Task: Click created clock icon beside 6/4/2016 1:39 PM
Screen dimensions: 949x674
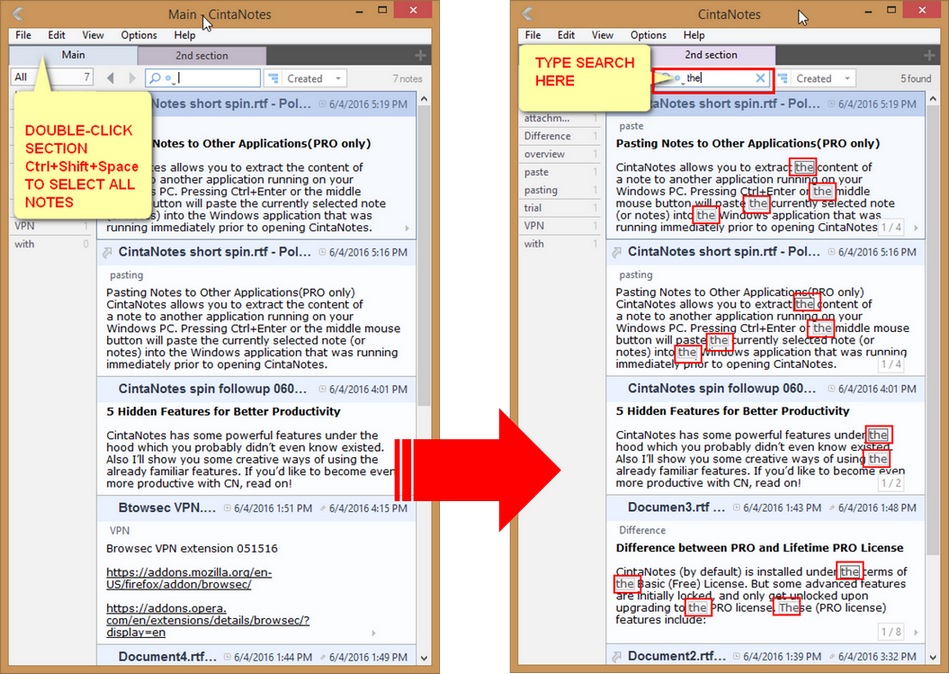Action: [737, 656]
